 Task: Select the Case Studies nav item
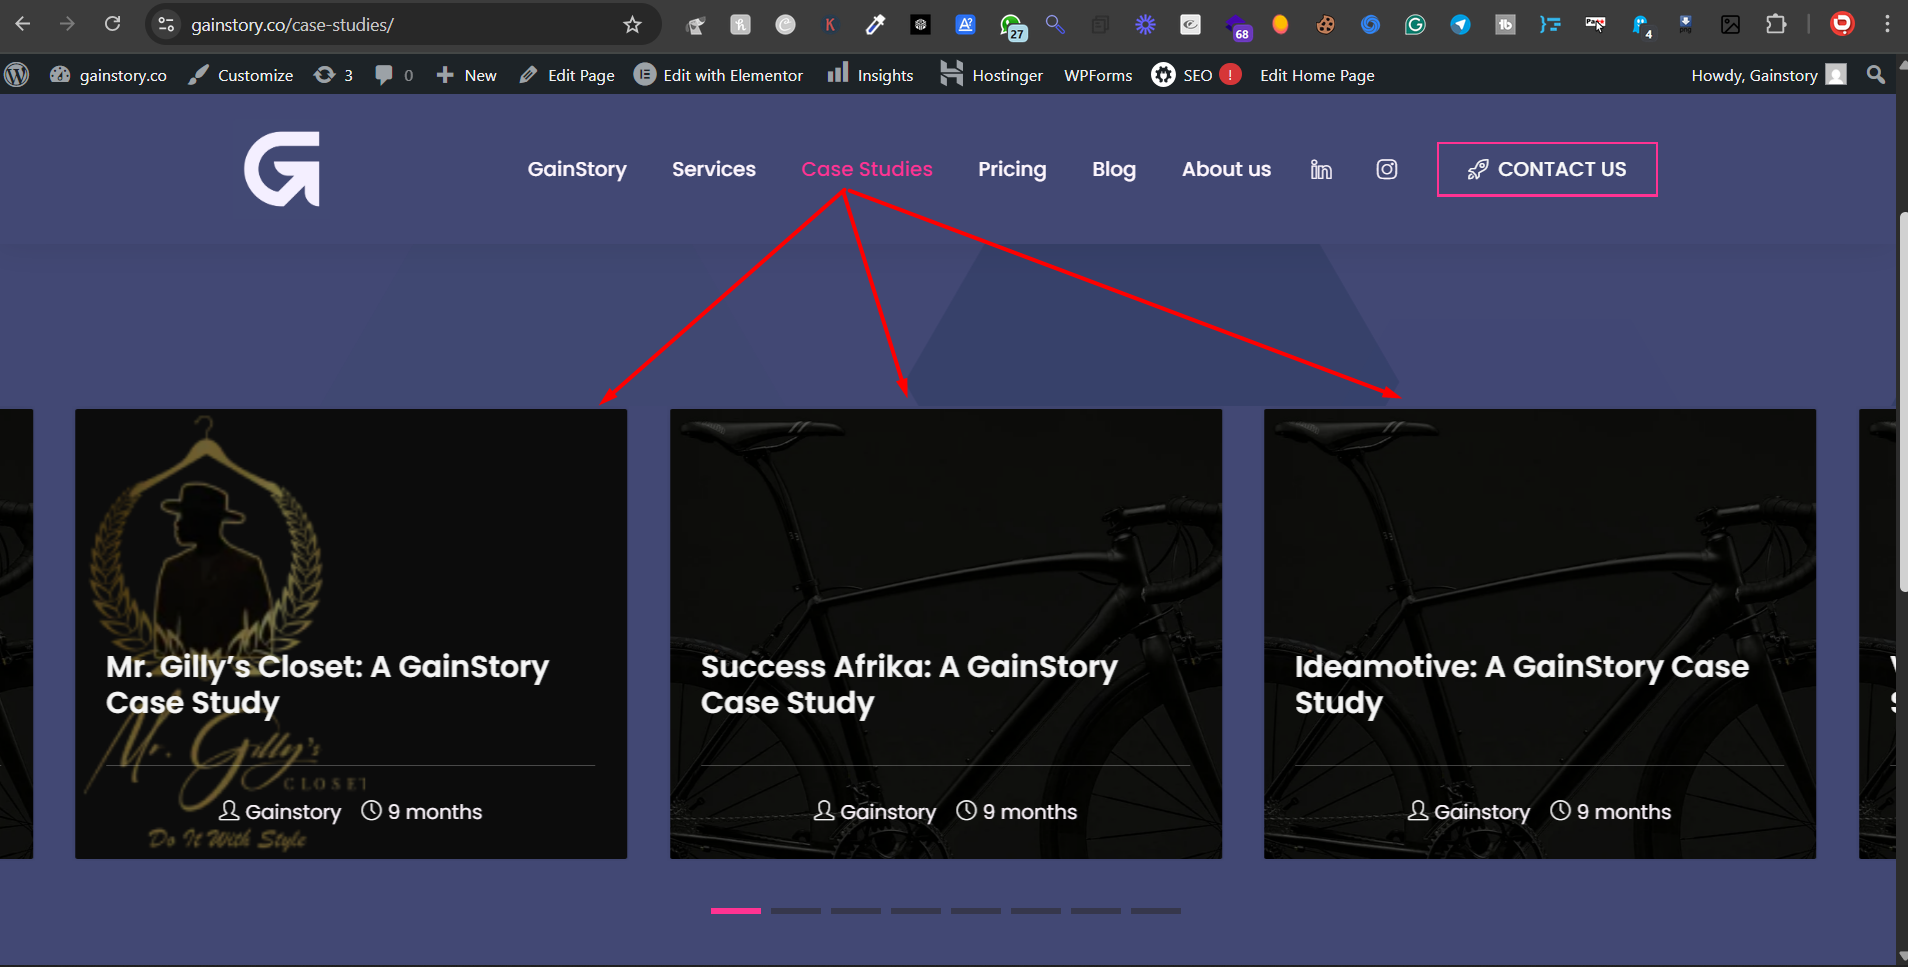coord(867,169)
